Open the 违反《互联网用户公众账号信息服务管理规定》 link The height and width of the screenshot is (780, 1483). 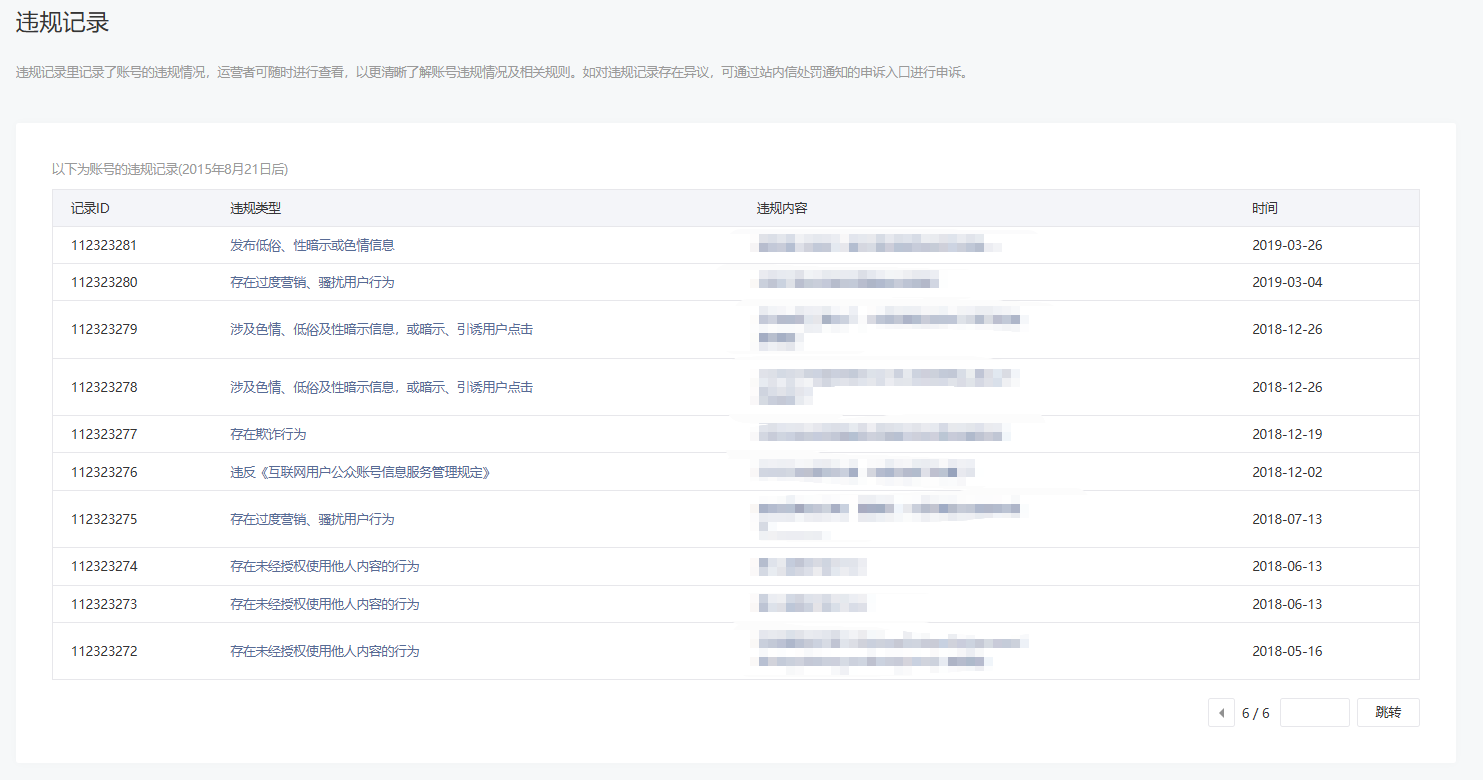(360, 472)
